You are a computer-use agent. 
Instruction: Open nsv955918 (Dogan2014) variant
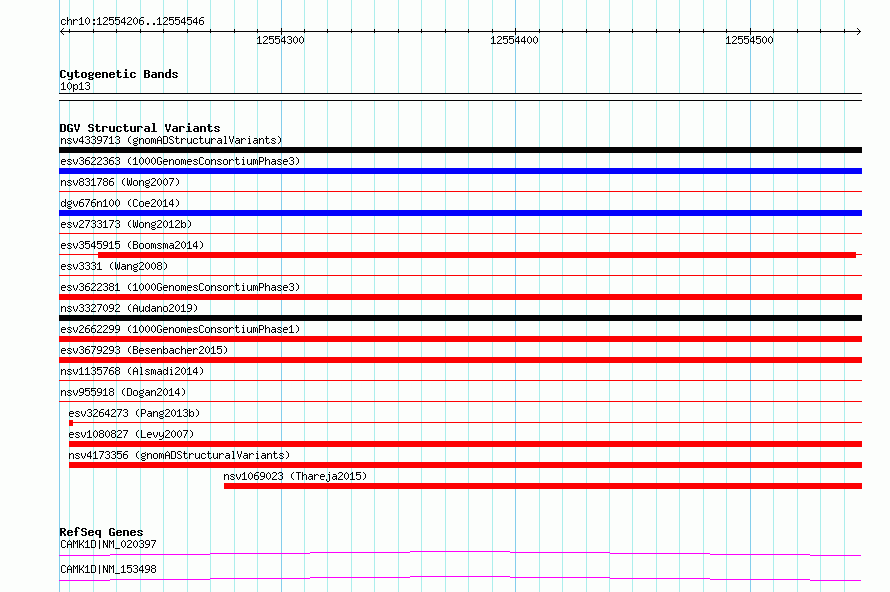click(123, 392)
